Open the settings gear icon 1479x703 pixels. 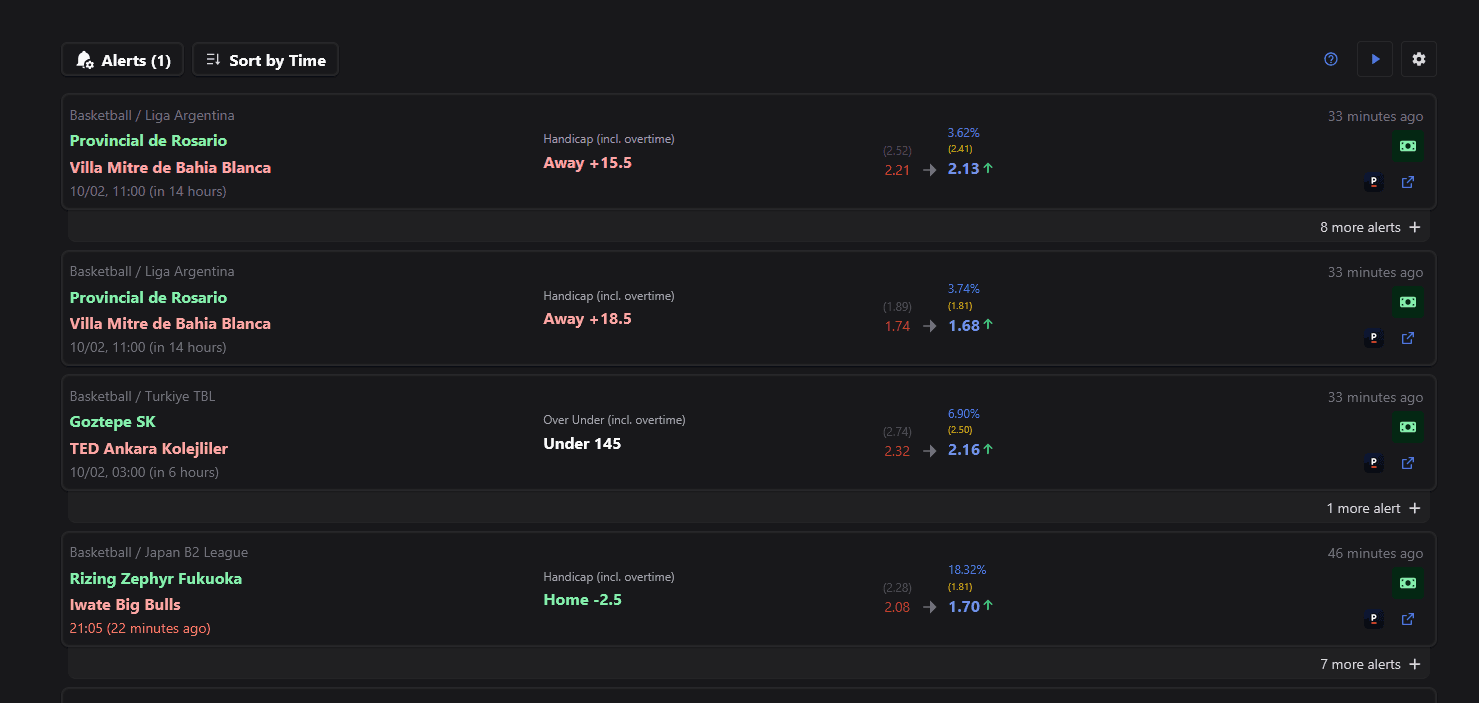[x=1419, y=59]
